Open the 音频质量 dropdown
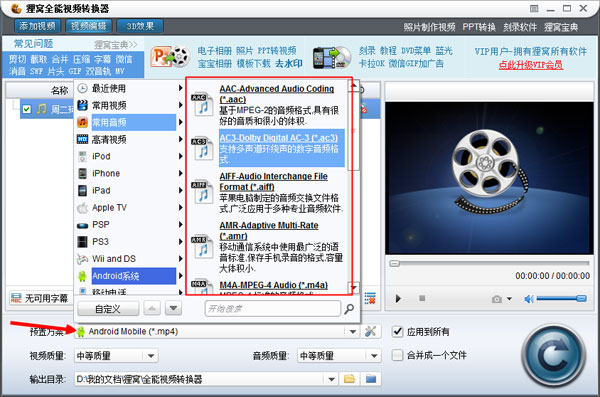The height and width of the screenshot is (397, 600). pyautogui.click(x=374, y=356)
